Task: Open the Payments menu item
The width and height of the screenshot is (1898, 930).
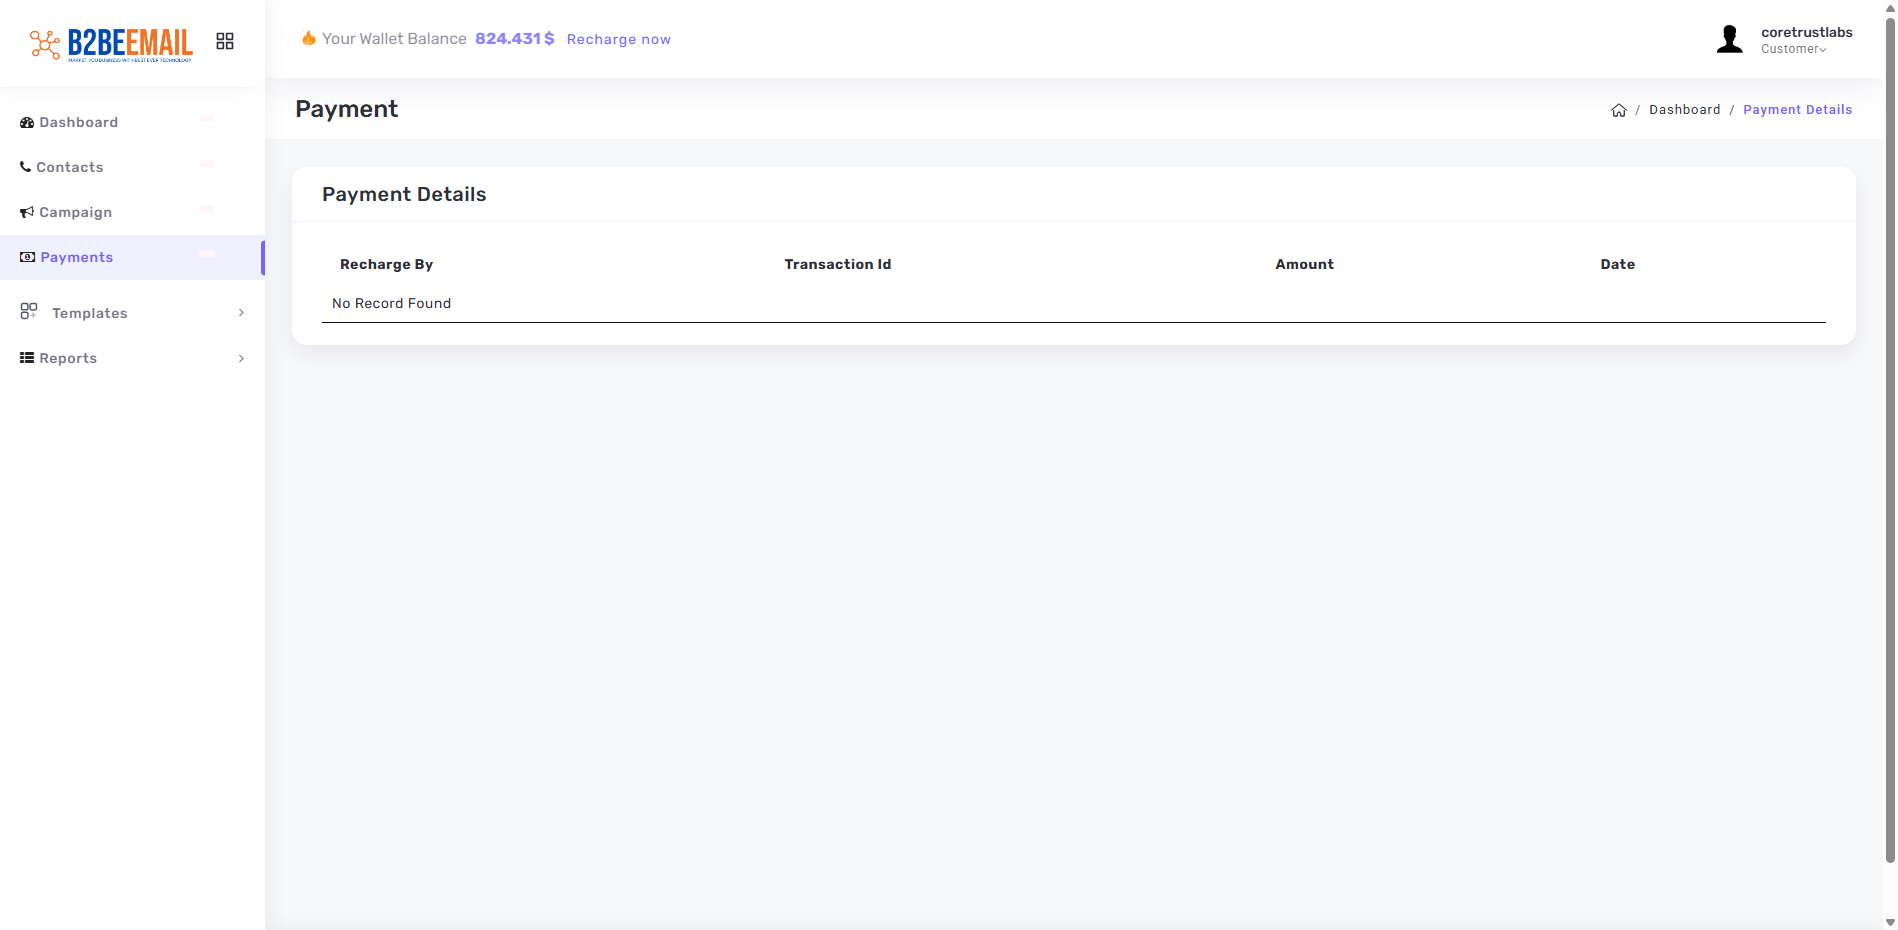Action: coord(77,257)
